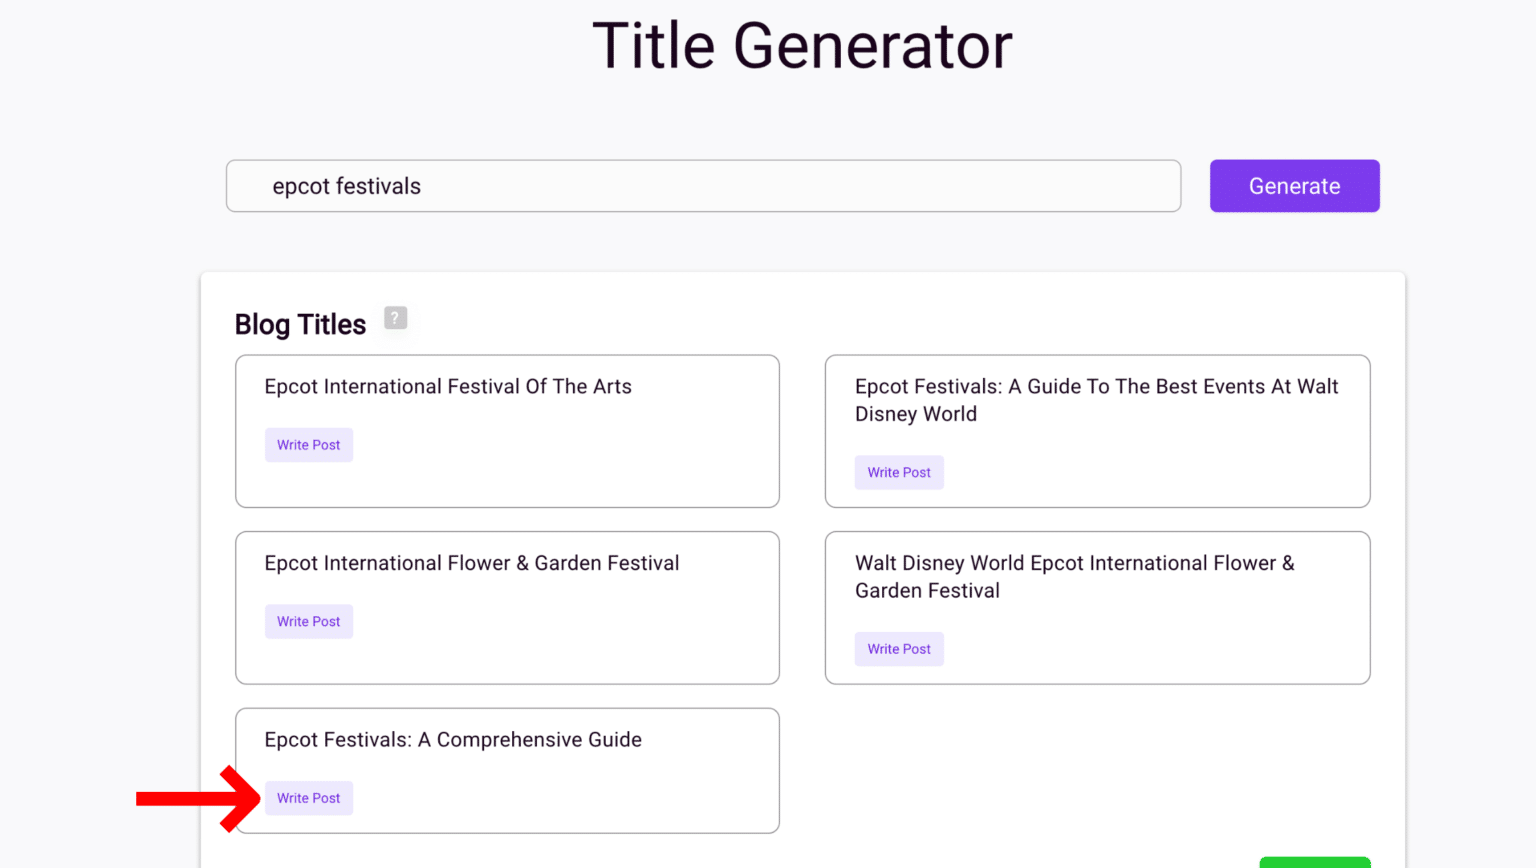
Task: Select the Walt Disney World Flower & Garden card
Action: tap(1097, 607)
